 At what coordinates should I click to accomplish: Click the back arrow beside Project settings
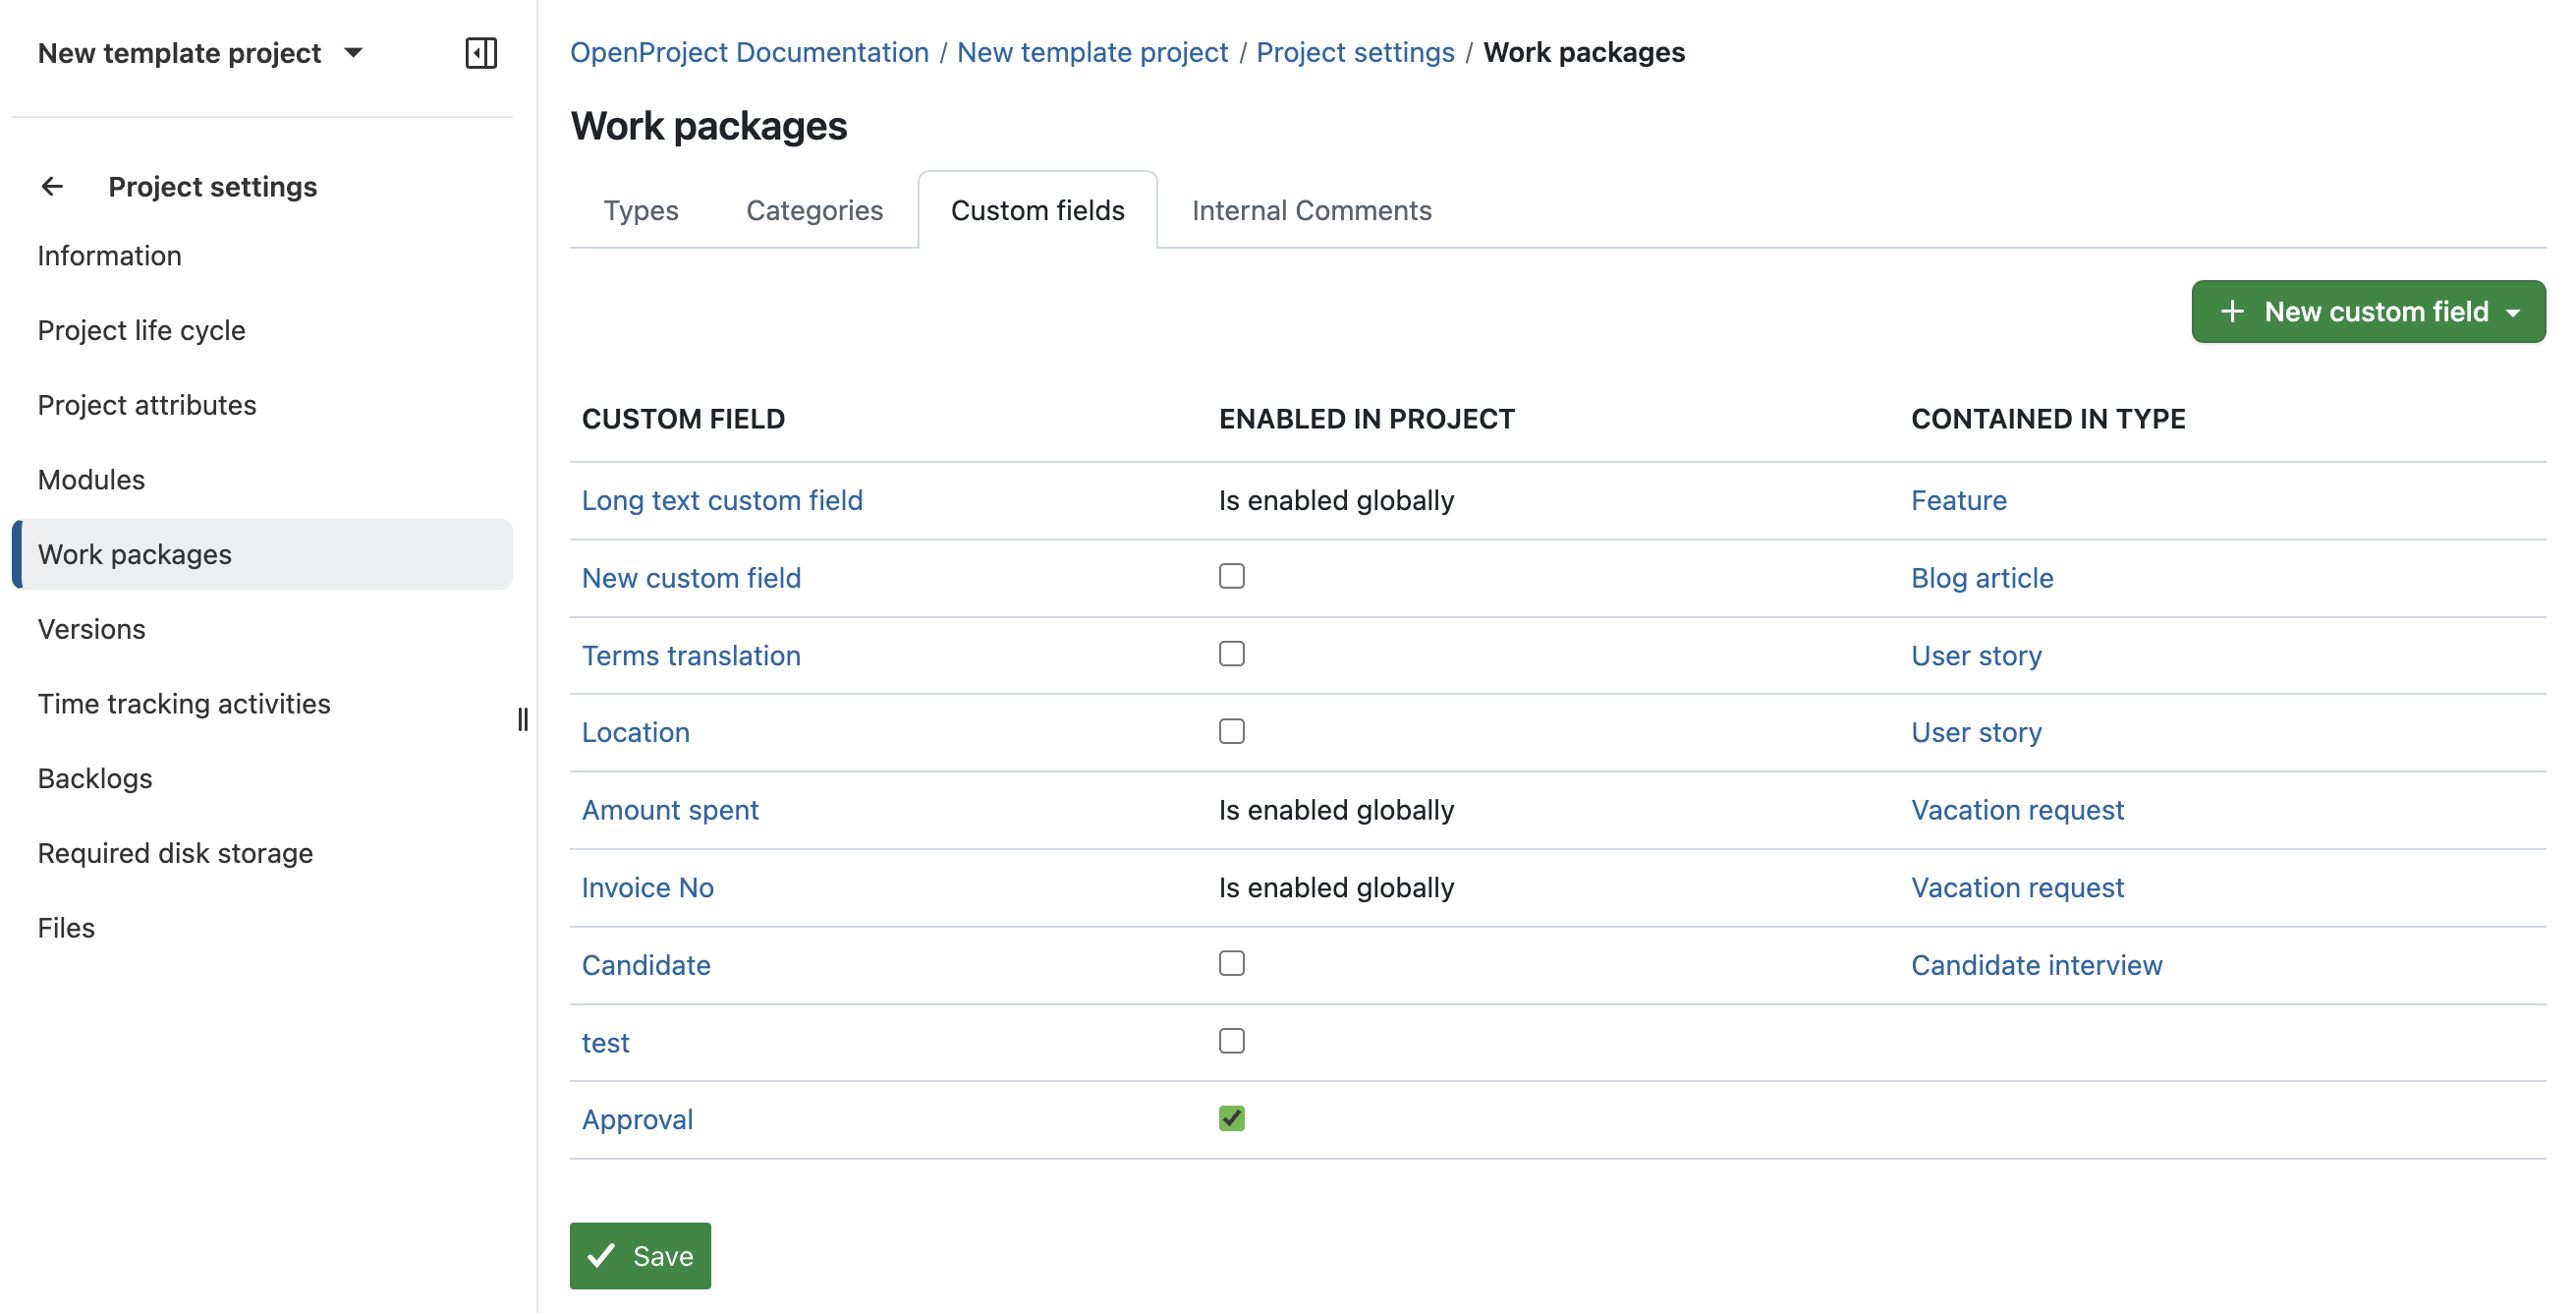pos(51,186)
